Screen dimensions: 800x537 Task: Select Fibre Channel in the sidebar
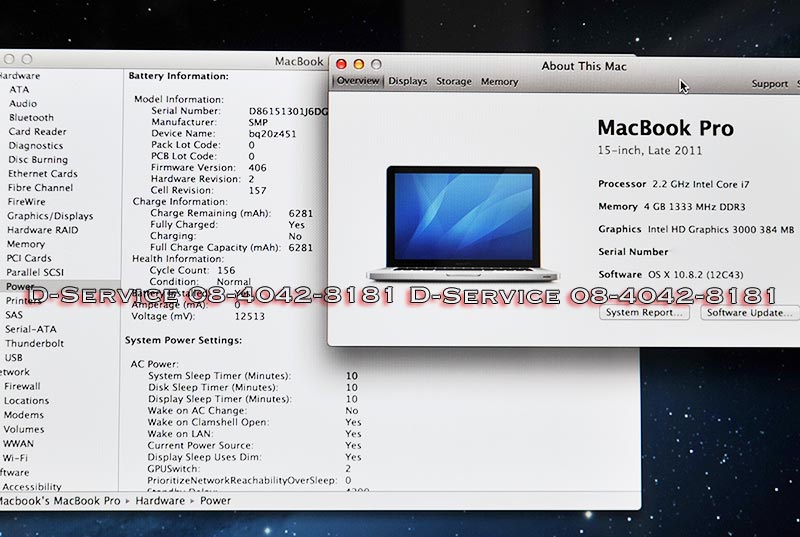[x=40, y=188]
